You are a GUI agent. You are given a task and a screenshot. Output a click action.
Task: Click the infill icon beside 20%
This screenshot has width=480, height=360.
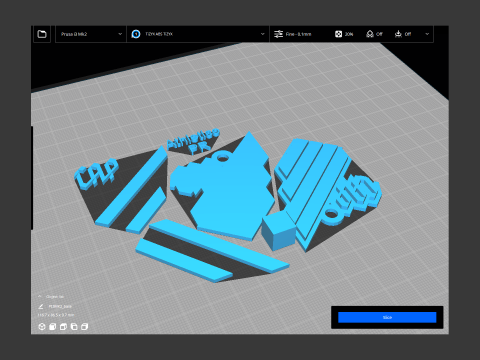(x=338, y=34)
